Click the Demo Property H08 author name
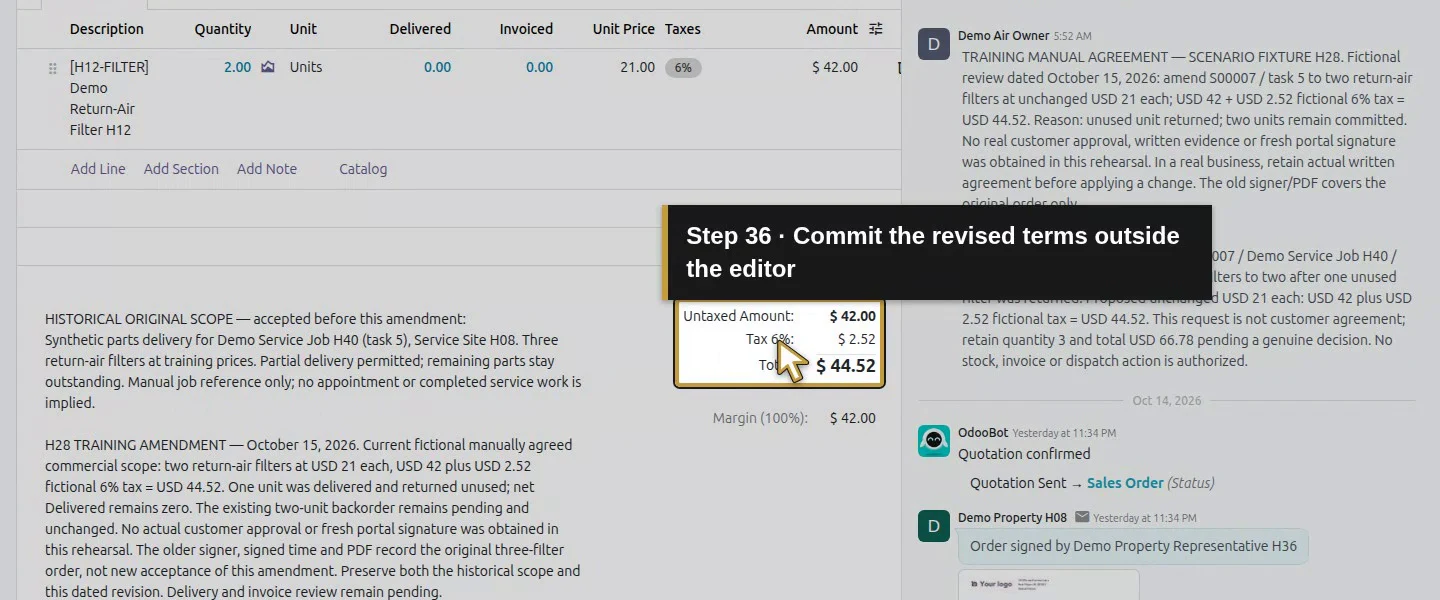 click(x=1012, y=517)
